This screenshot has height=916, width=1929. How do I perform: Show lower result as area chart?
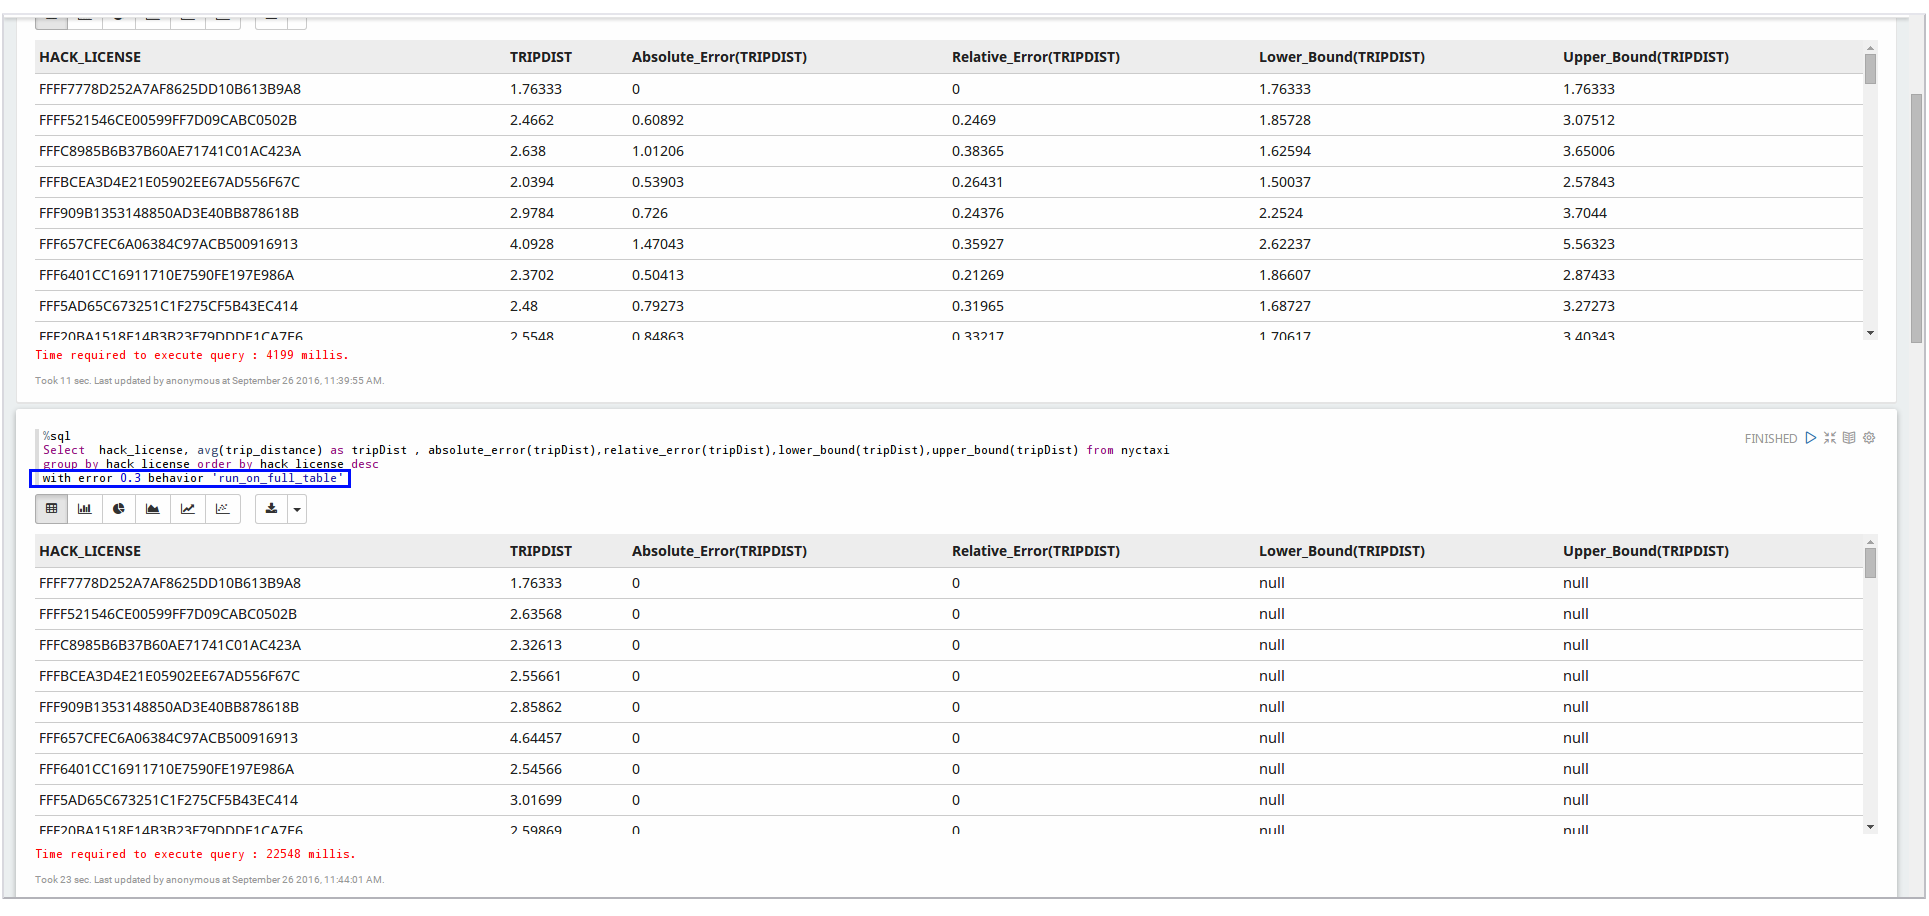coord(153,509)
